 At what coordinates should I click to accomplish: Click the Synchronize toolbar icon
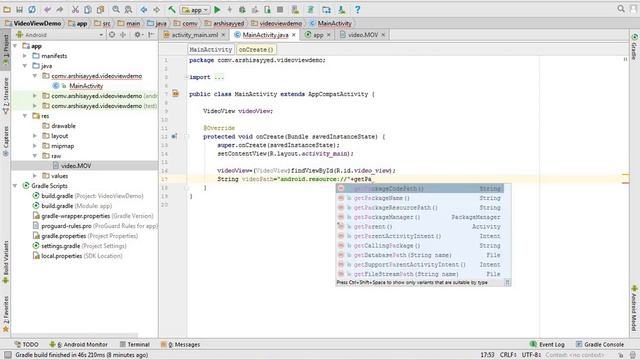pos(32,9)
